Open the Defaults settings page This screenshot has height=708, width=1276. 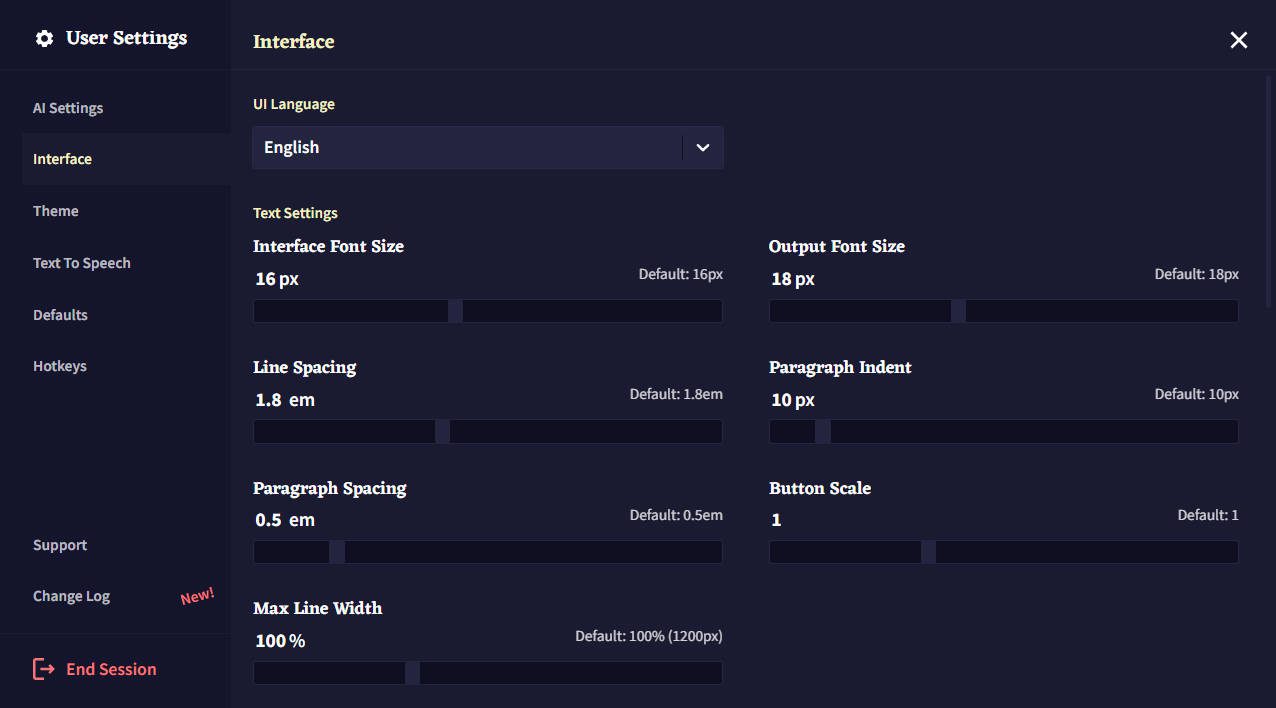pyautogui.click(x=60, y=314)
